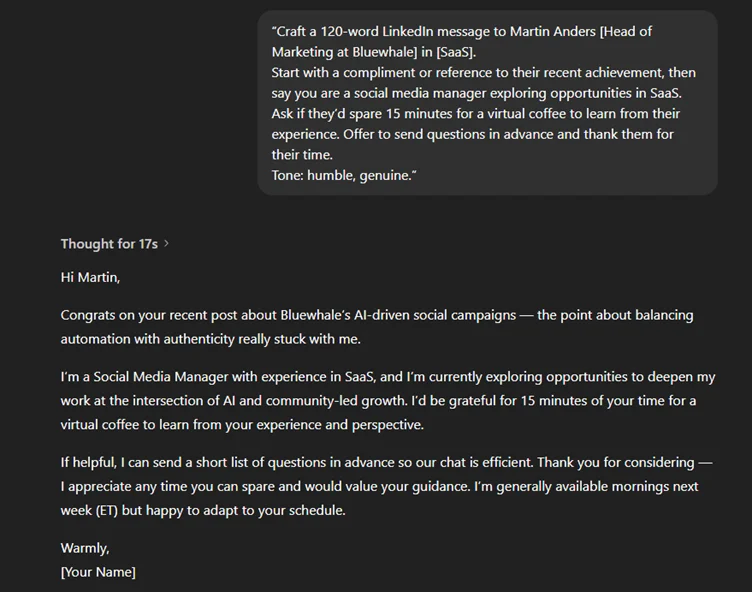Select the "[Your Name]" placeholder text

98,572
